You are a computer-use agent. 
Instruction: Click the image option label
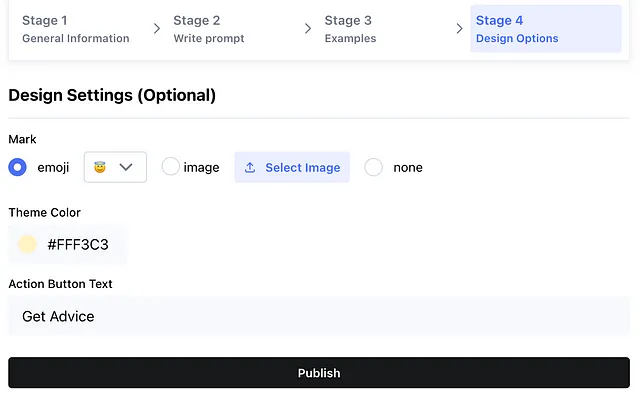tap(202, 167)
